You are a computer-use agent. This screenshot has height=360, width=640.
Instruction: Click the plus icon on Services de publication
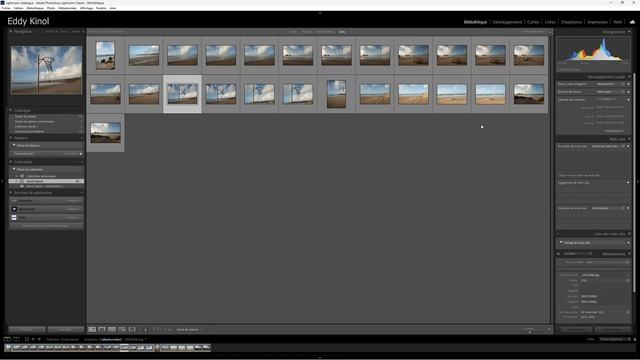coord(82,193)
